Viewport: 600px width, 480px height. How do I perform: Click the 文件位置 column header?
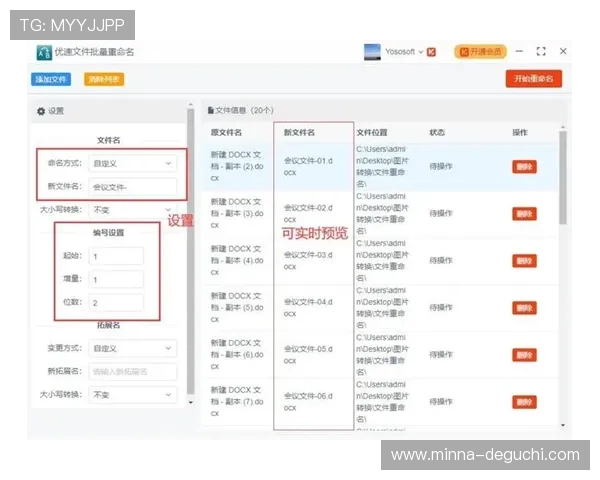pos(372,132)
